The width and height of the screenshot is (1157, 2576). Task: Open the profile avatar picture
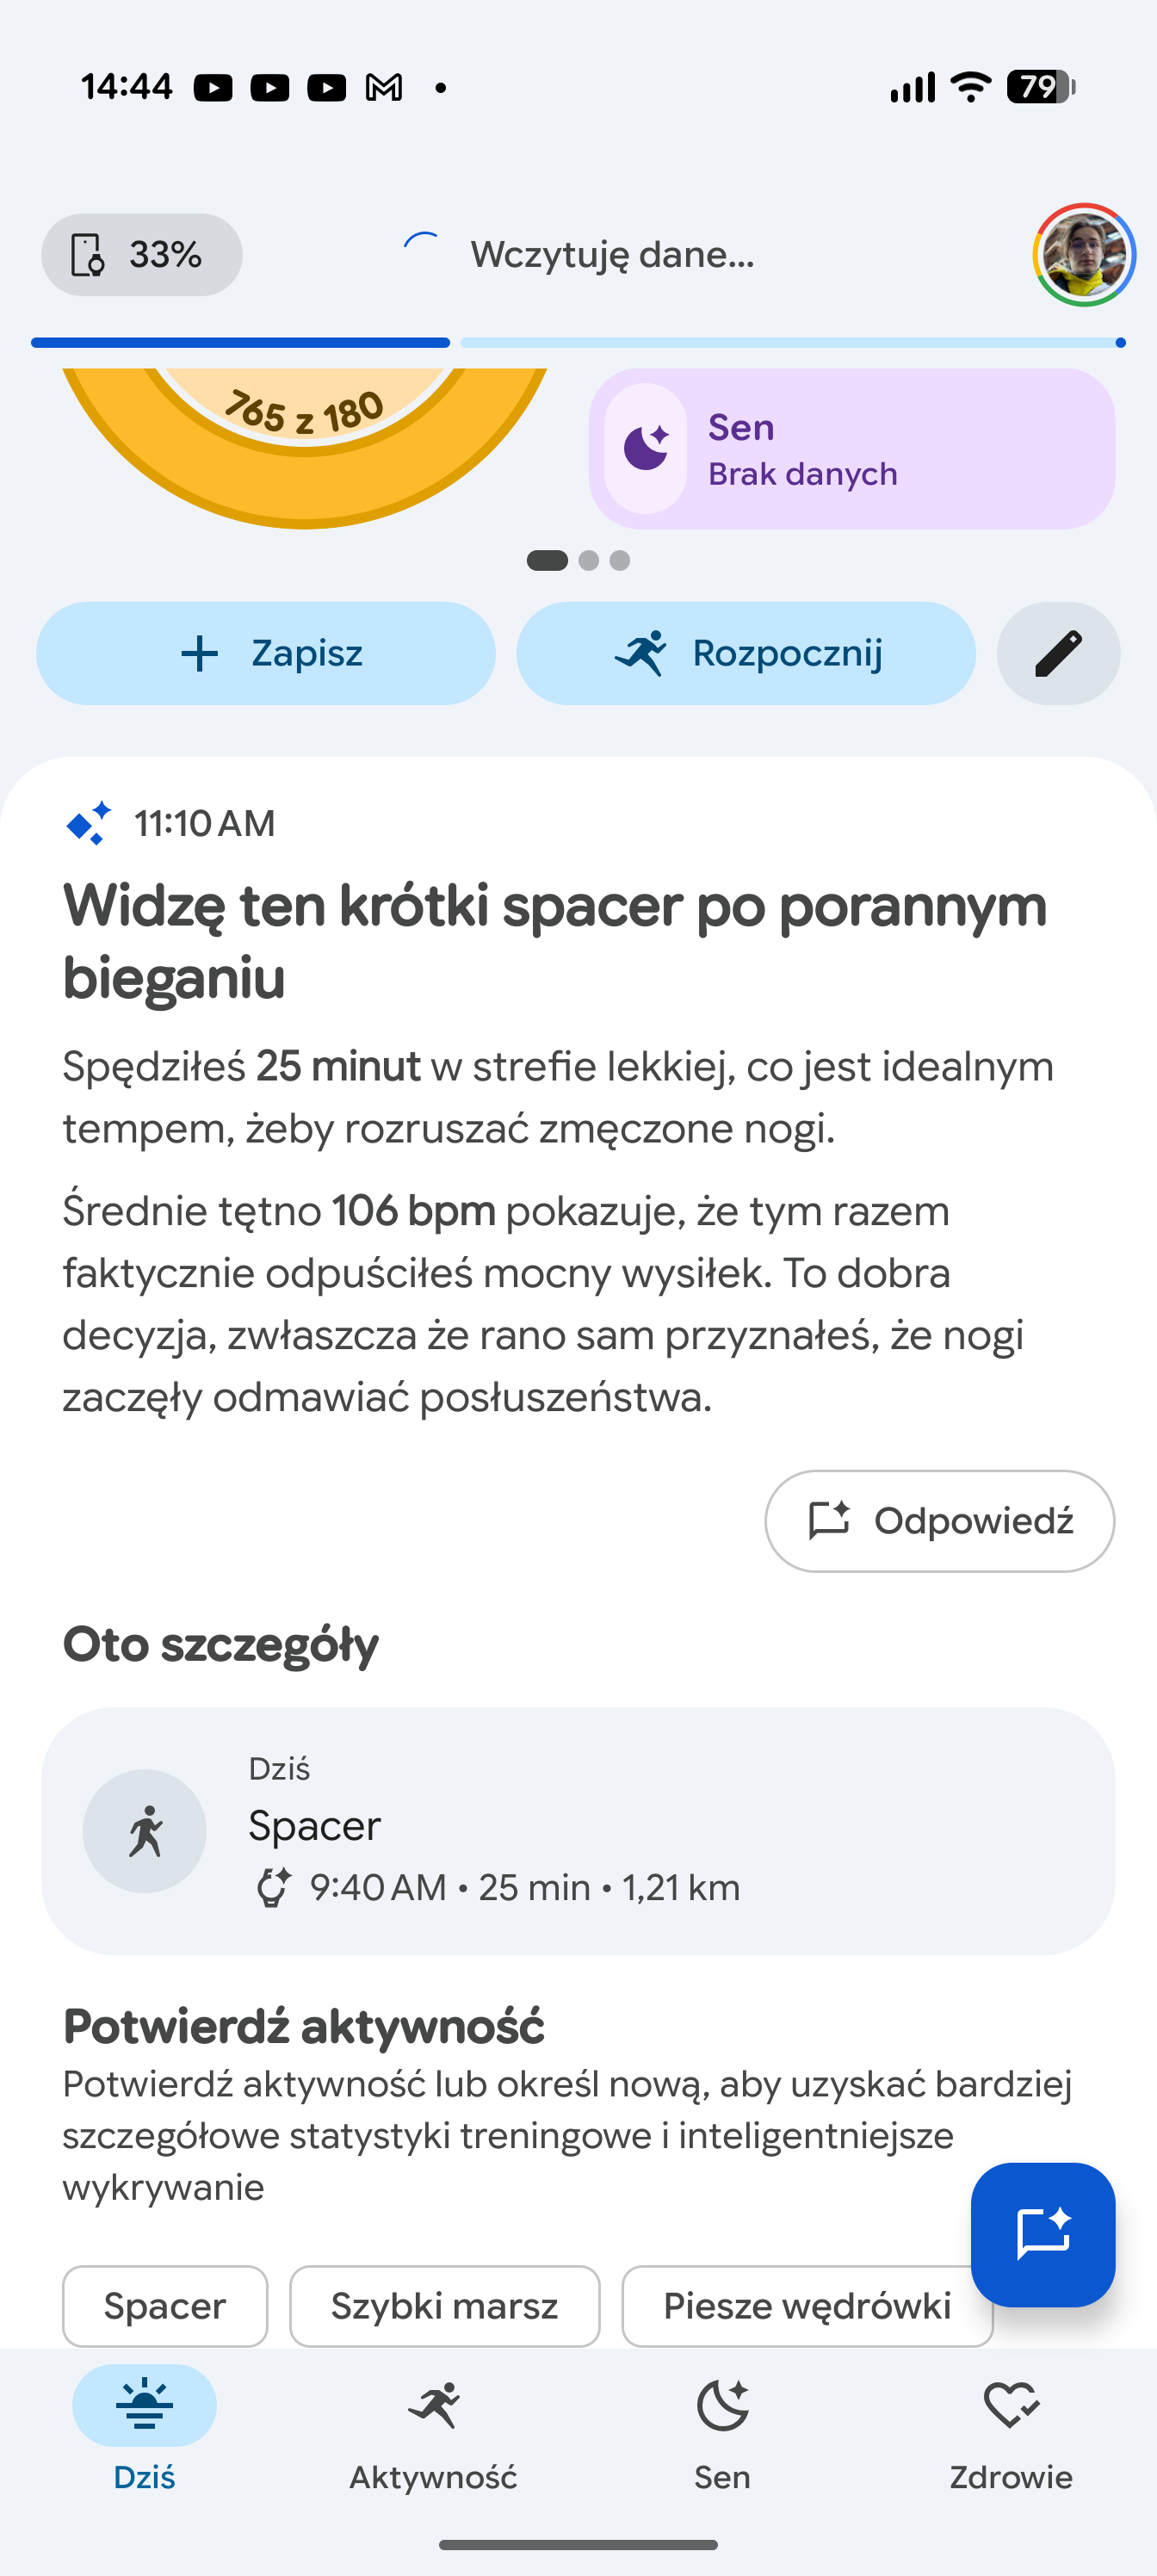[1084, 255]
